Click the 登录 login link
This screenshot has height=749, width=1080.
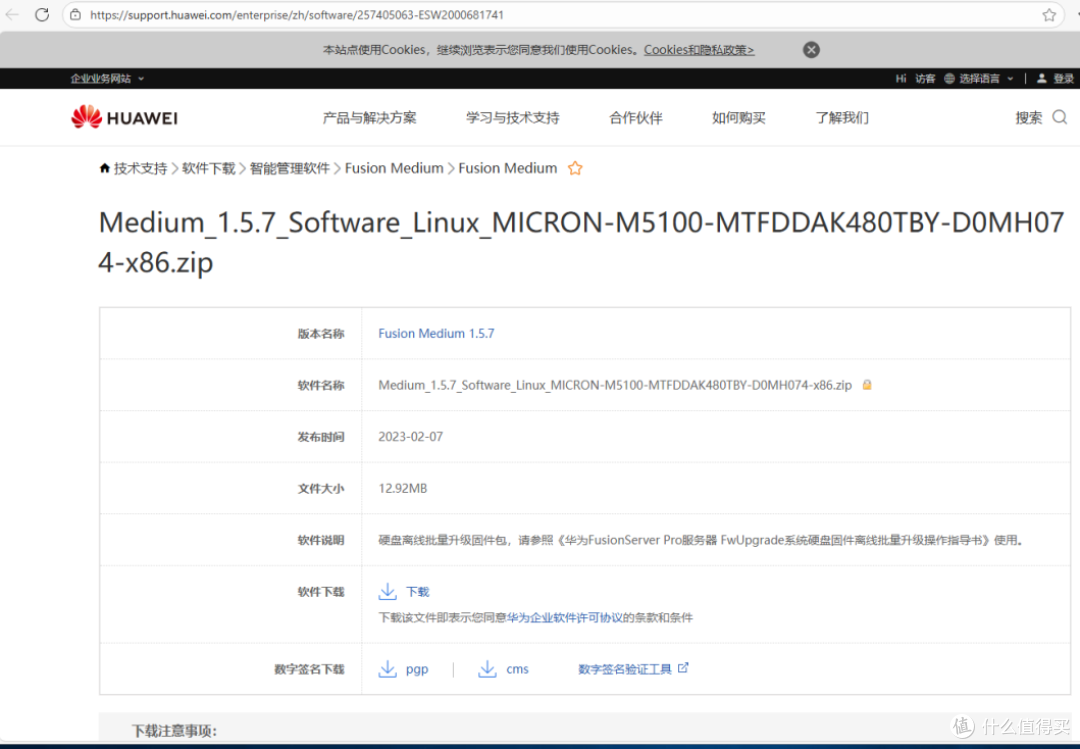click(1063, 79)
